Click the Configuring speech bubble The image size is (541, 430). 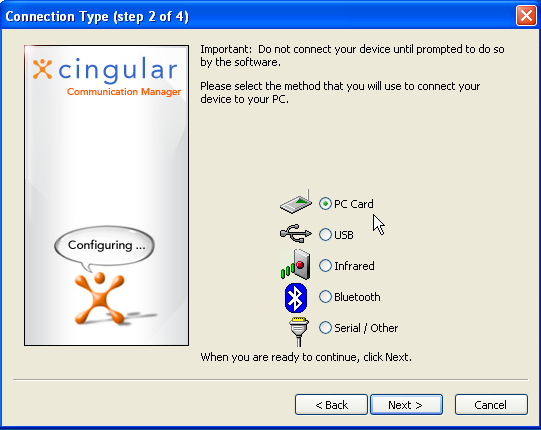pos(105,247)
